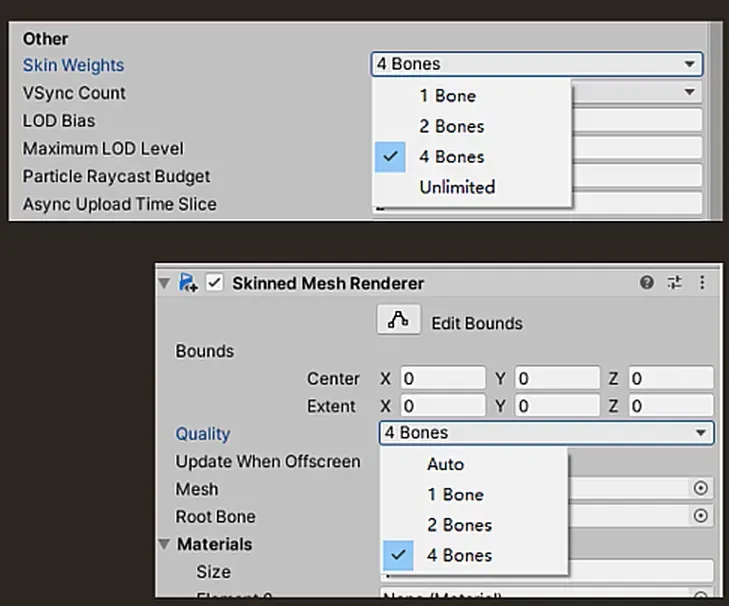The height and width of the screenshot is (606, 729).
Task: Click the Bounds Center X field
Action: click(442, 379)
